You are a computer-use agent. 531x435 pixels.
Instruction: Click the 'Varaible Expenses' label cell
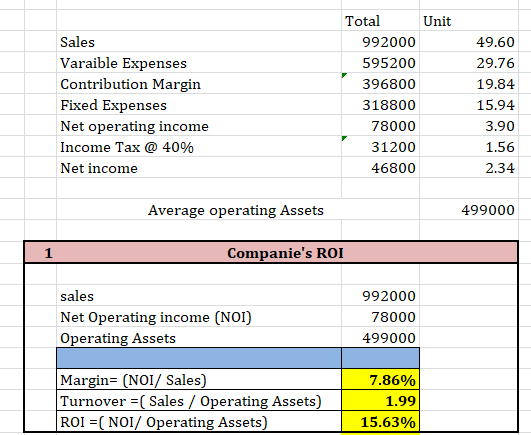tap(199, 63)
